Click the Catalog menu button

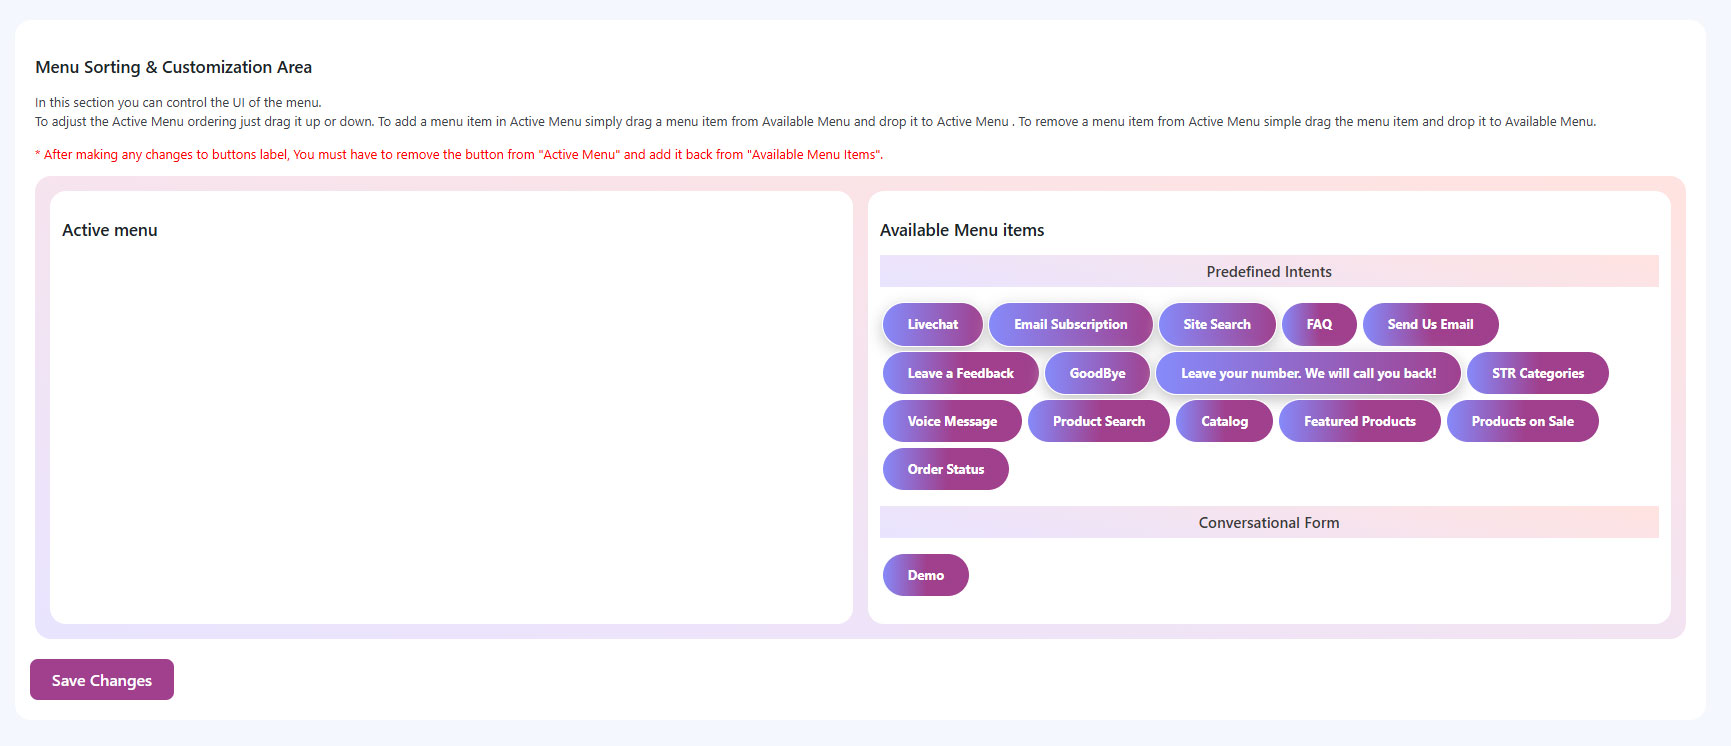(1224, 421)
